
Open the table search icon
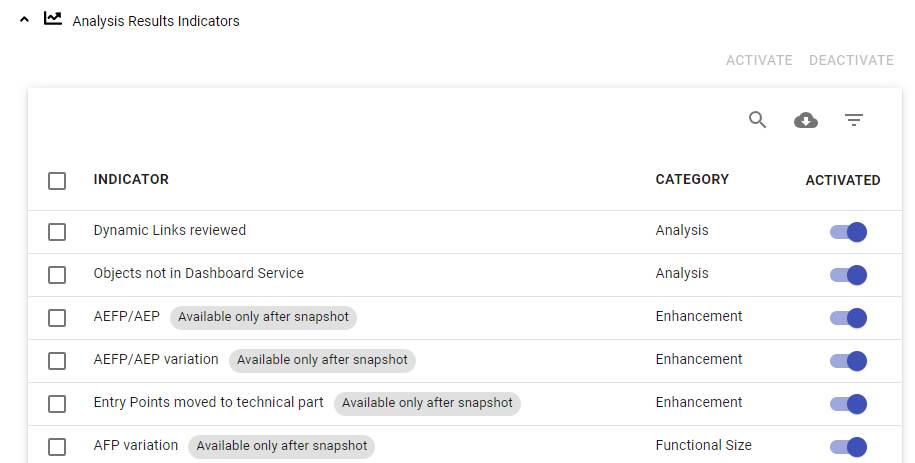pos(757,120)
